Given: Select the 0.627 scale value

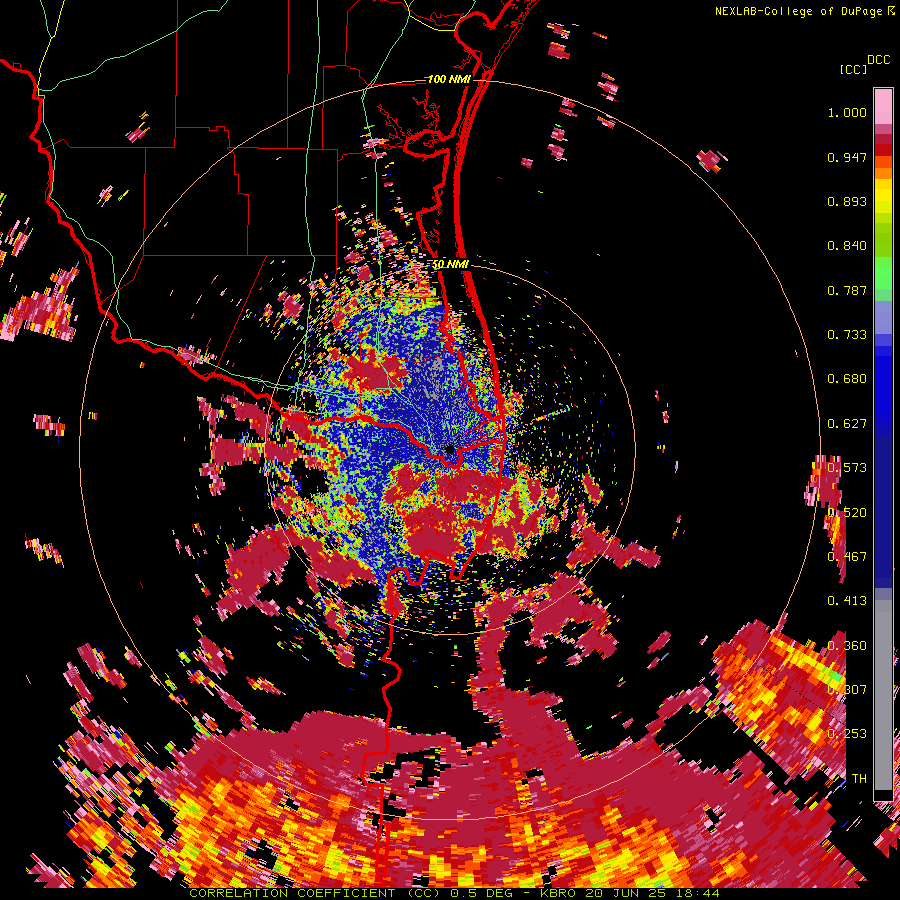Looking at the screenshot, I should coord(847,424).
